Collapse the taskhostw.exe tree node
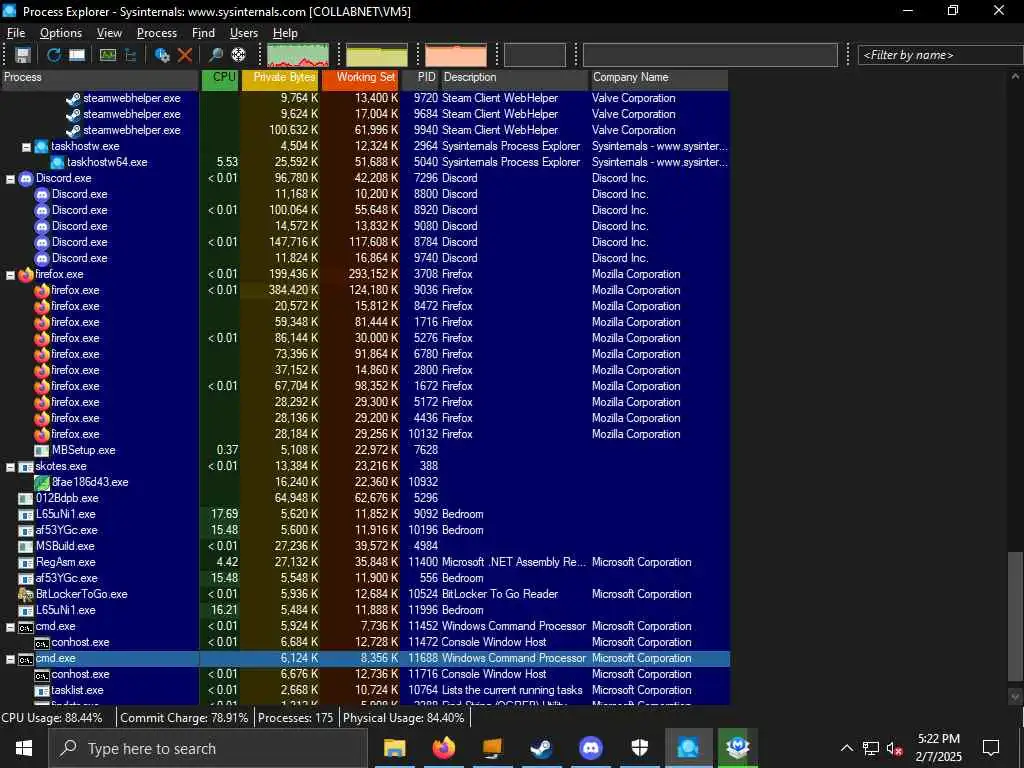The width and height of the screenshot is (1024, 768). [26, 147]
